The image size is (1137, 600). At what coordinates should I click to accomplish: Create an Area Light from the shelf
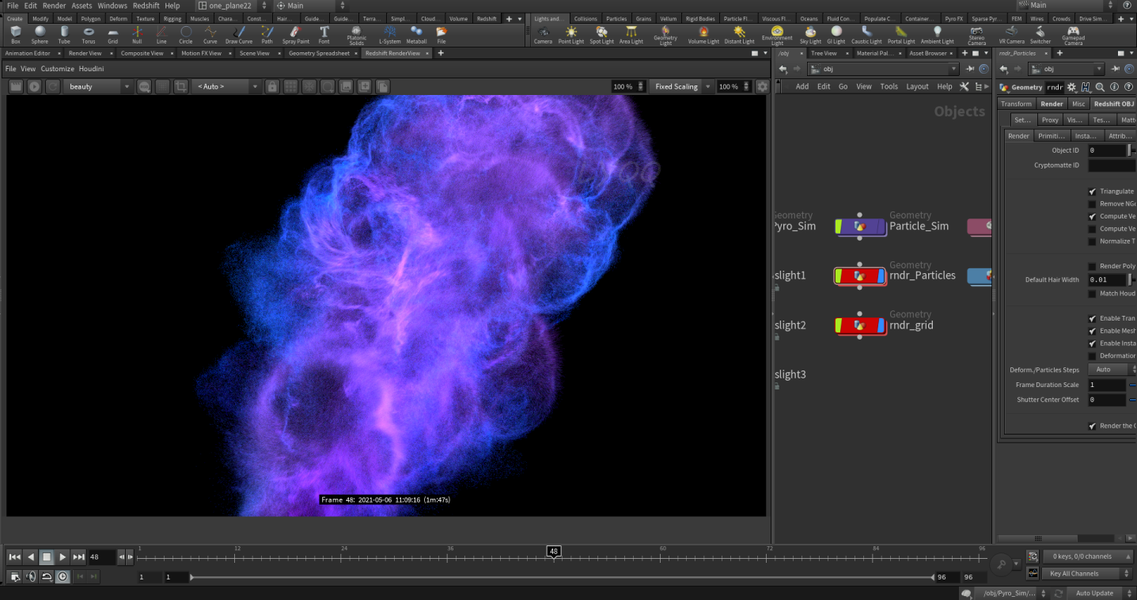(x=631, y=35)
